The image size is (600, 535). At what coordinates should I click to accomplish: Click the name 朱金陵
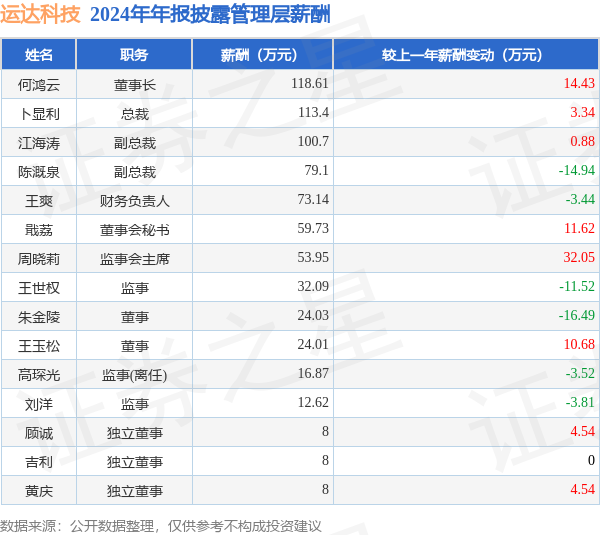pos(39,317)
